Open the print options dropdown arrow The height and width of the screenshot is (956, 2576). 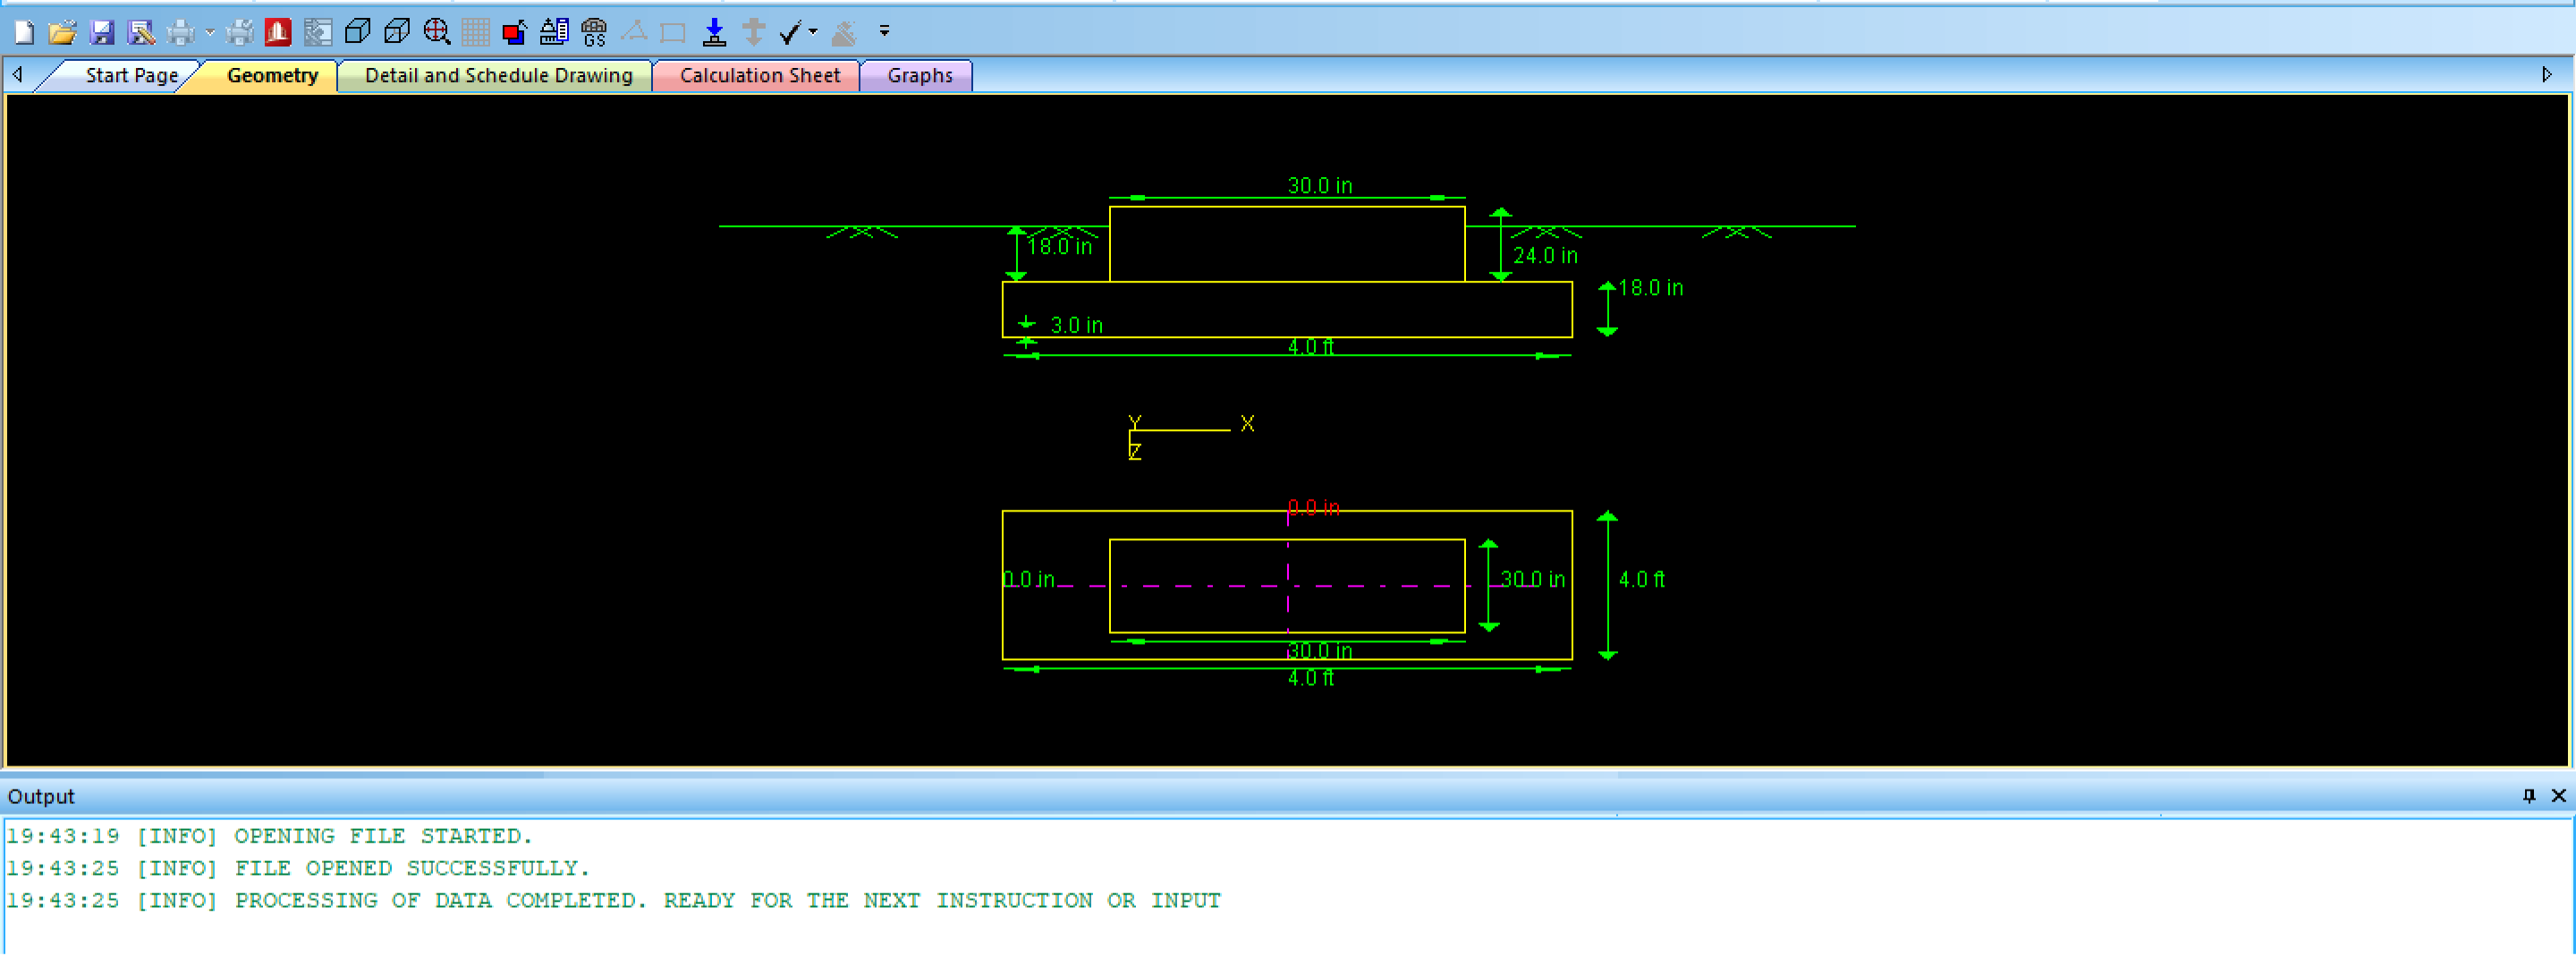click(210, 33)
